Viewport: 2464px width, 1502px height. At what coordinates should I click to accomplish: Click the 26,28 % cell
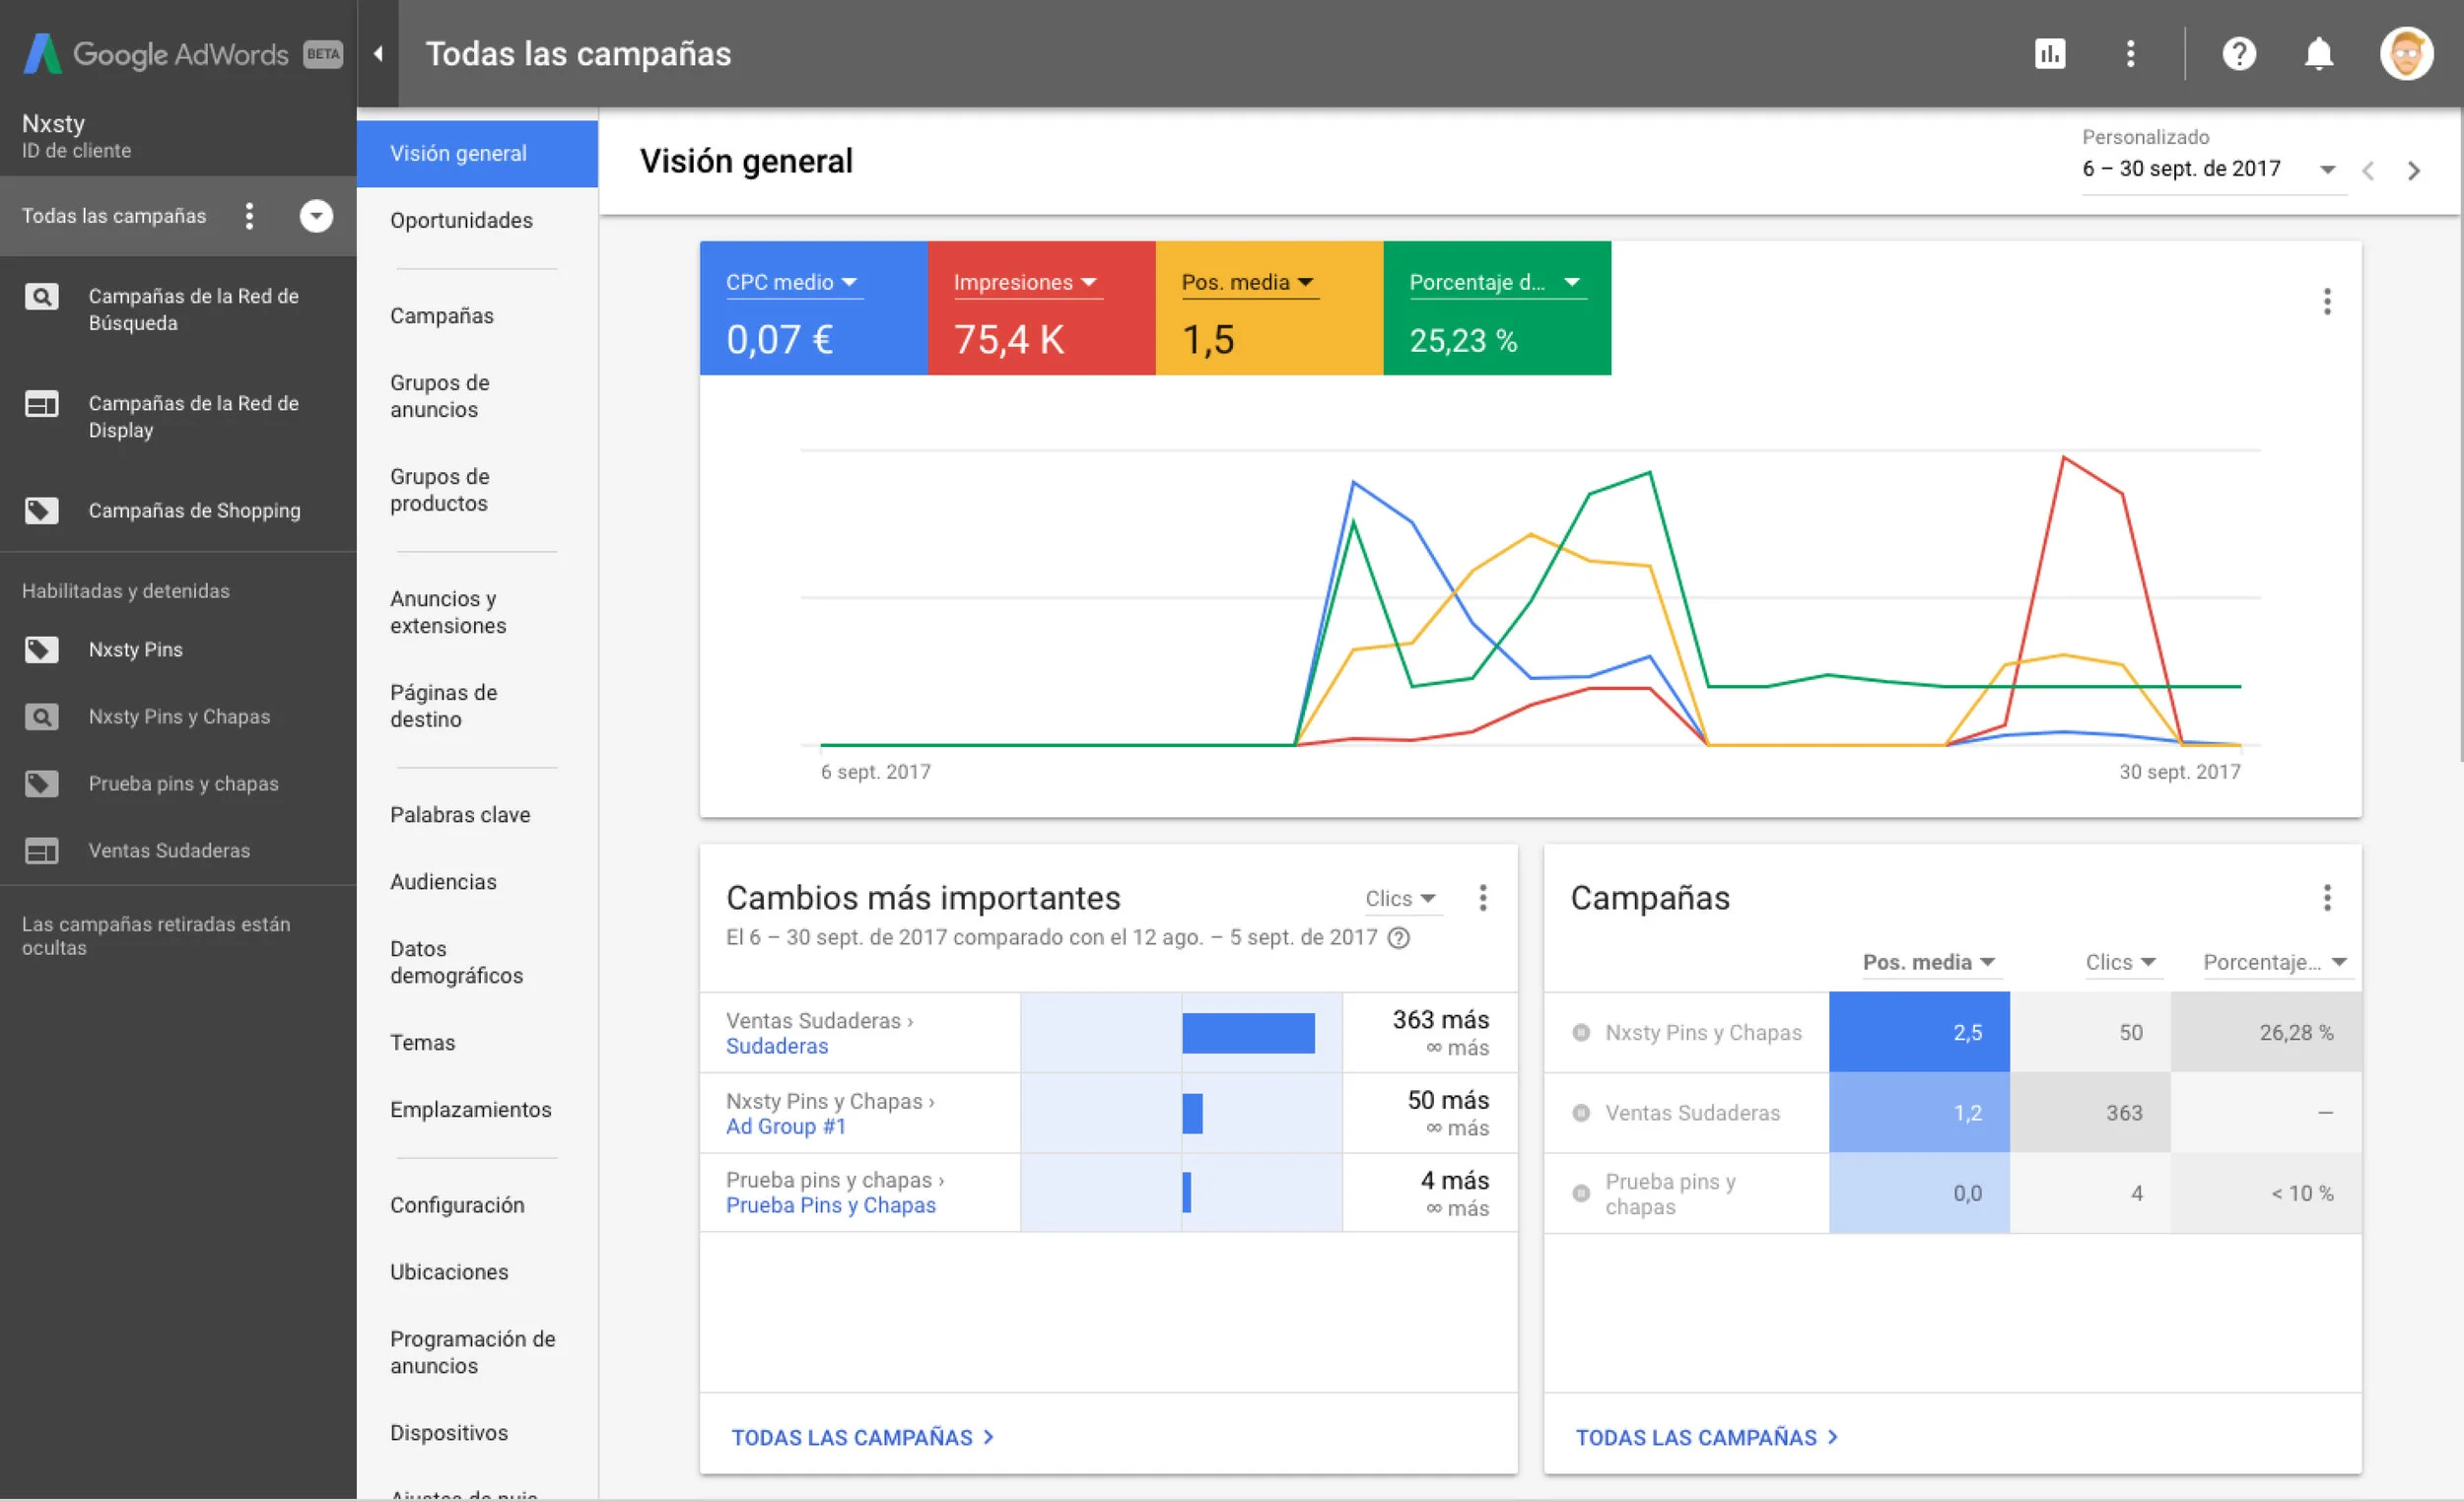point(2266,1033)
